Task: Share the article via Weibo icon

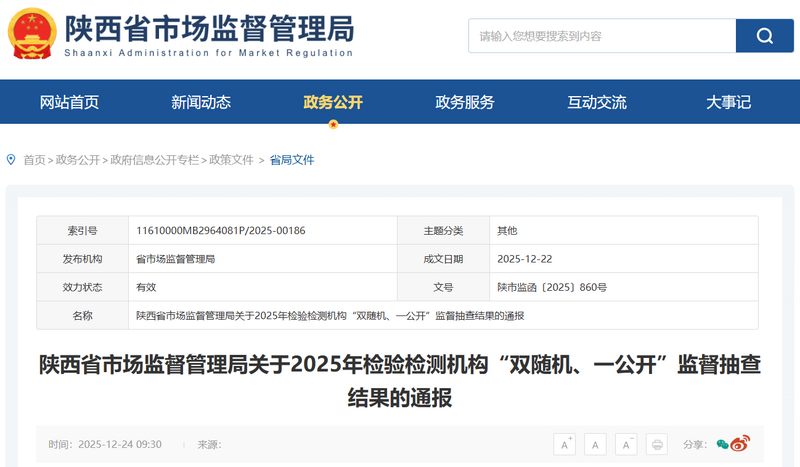Action: [741, 444]
